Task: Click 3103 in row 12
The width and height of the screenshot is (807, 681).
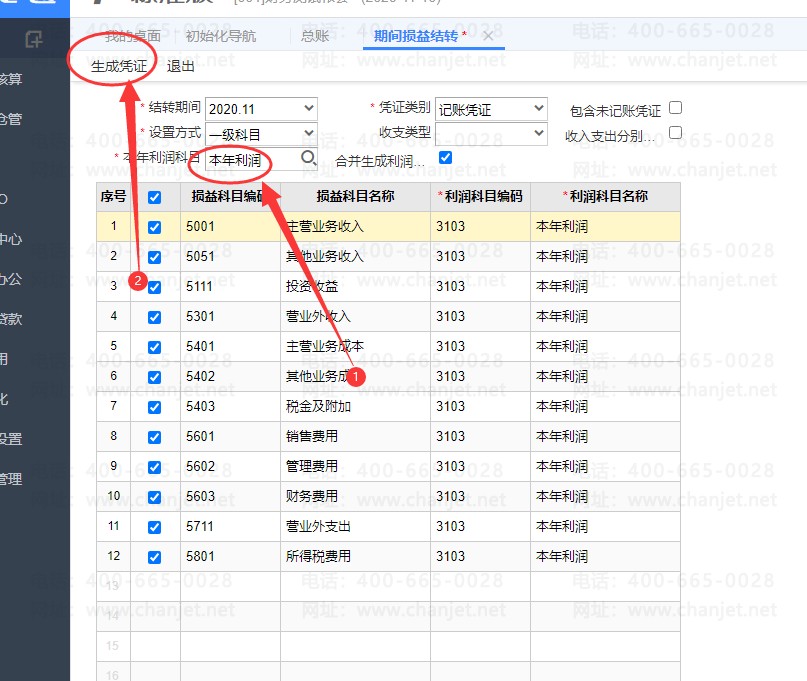Action: coord(481,556)
